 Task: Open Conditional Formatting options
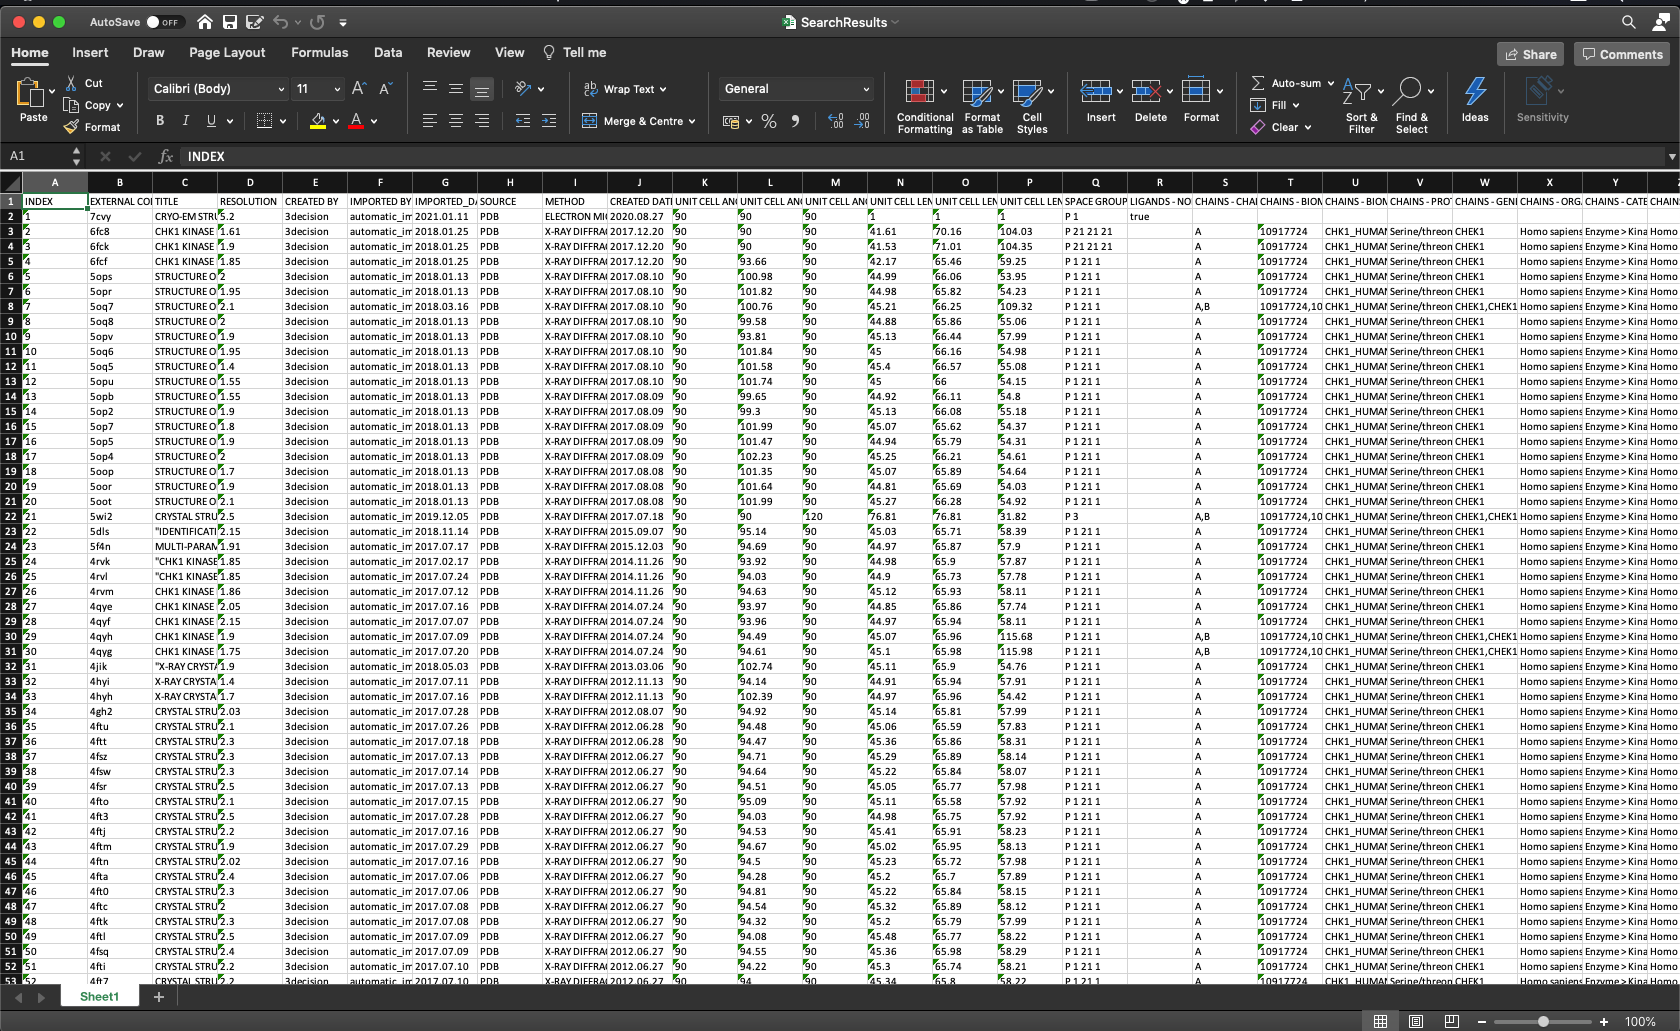tap(925, 106)
